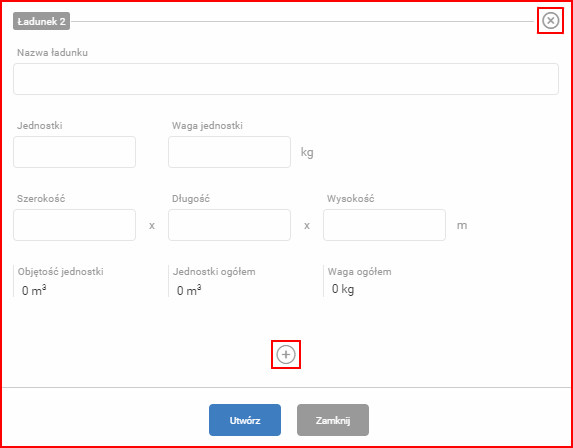Focus the Wysokość dimension field
Screen dimensions: 573x448
[x=384, y=225]
